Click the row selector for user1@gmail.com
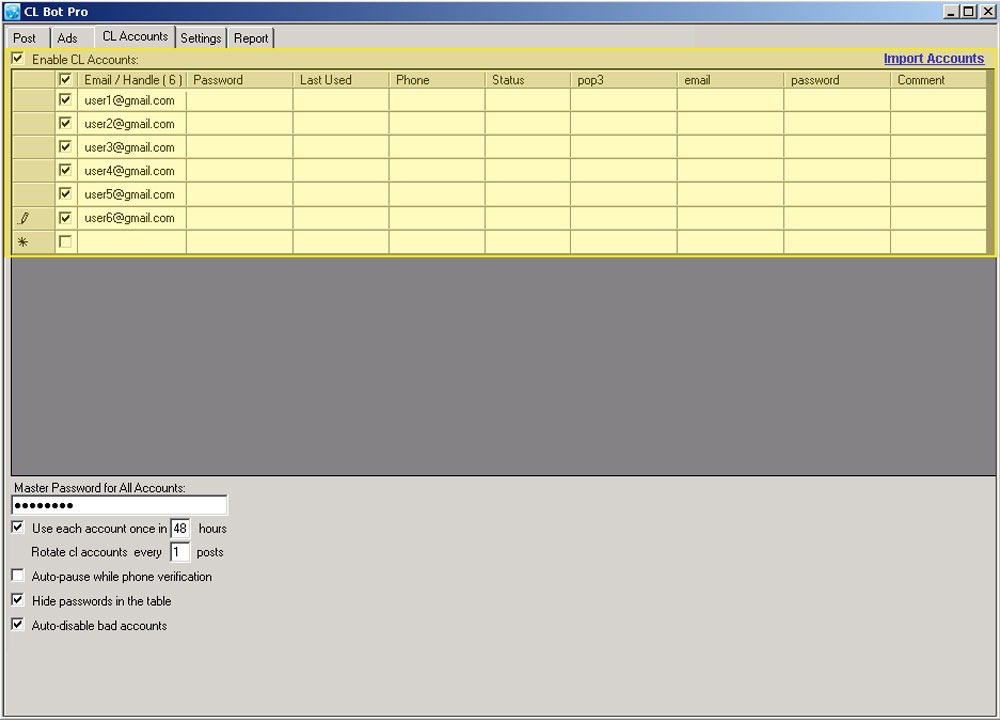The width and height of the screenshot is (1000, 720). [x=33, y=100]
